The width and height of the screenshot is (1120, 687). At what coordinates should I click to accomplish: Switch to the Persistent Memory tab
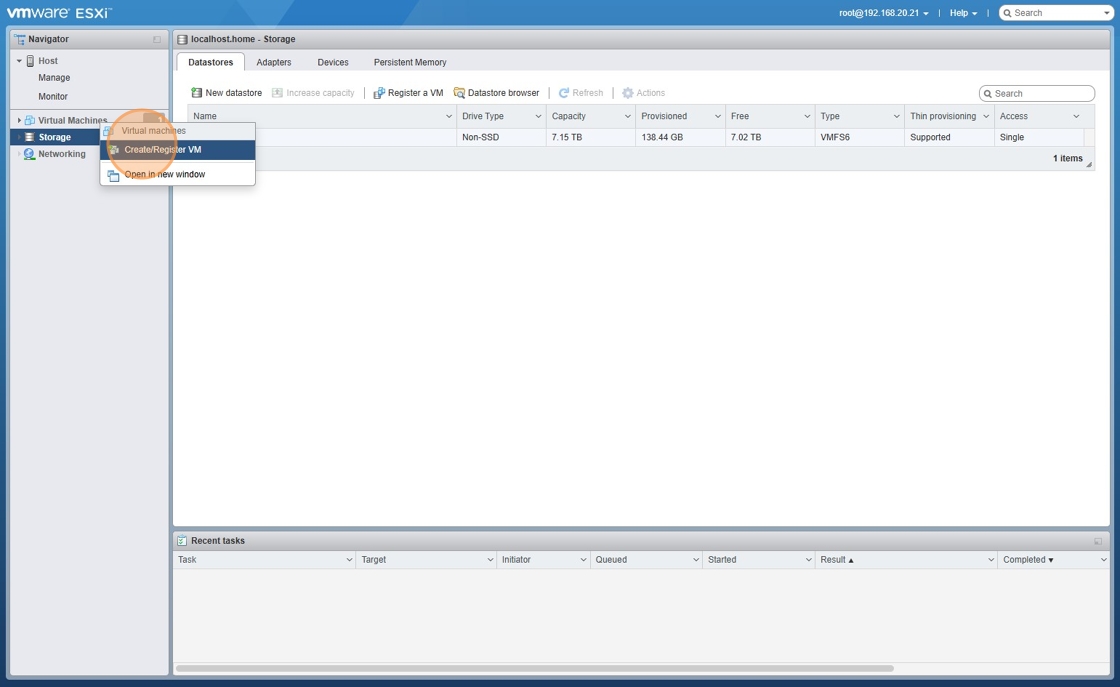click(410, 62)
